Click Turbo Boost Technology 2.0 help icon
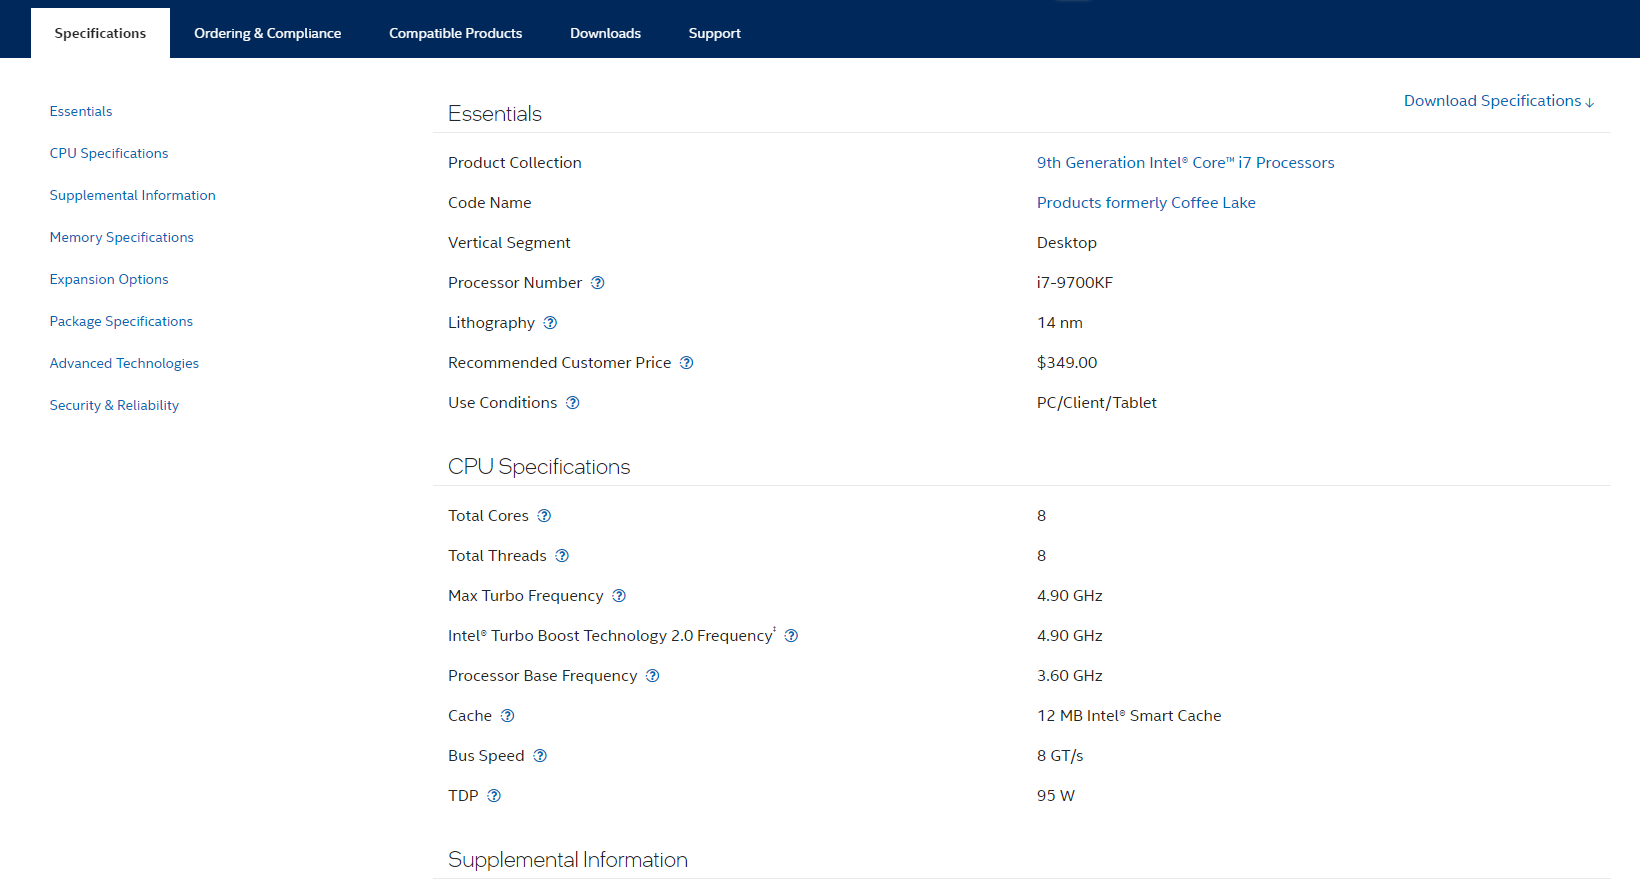Screen dimensions: 1640x882 click(x=791, y=636)
